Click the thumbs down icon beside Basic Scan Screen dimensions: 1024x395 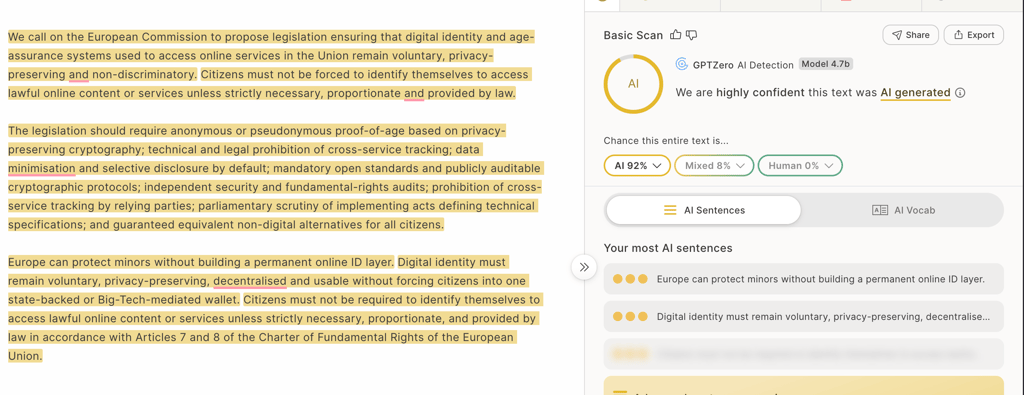click(692, 35)
